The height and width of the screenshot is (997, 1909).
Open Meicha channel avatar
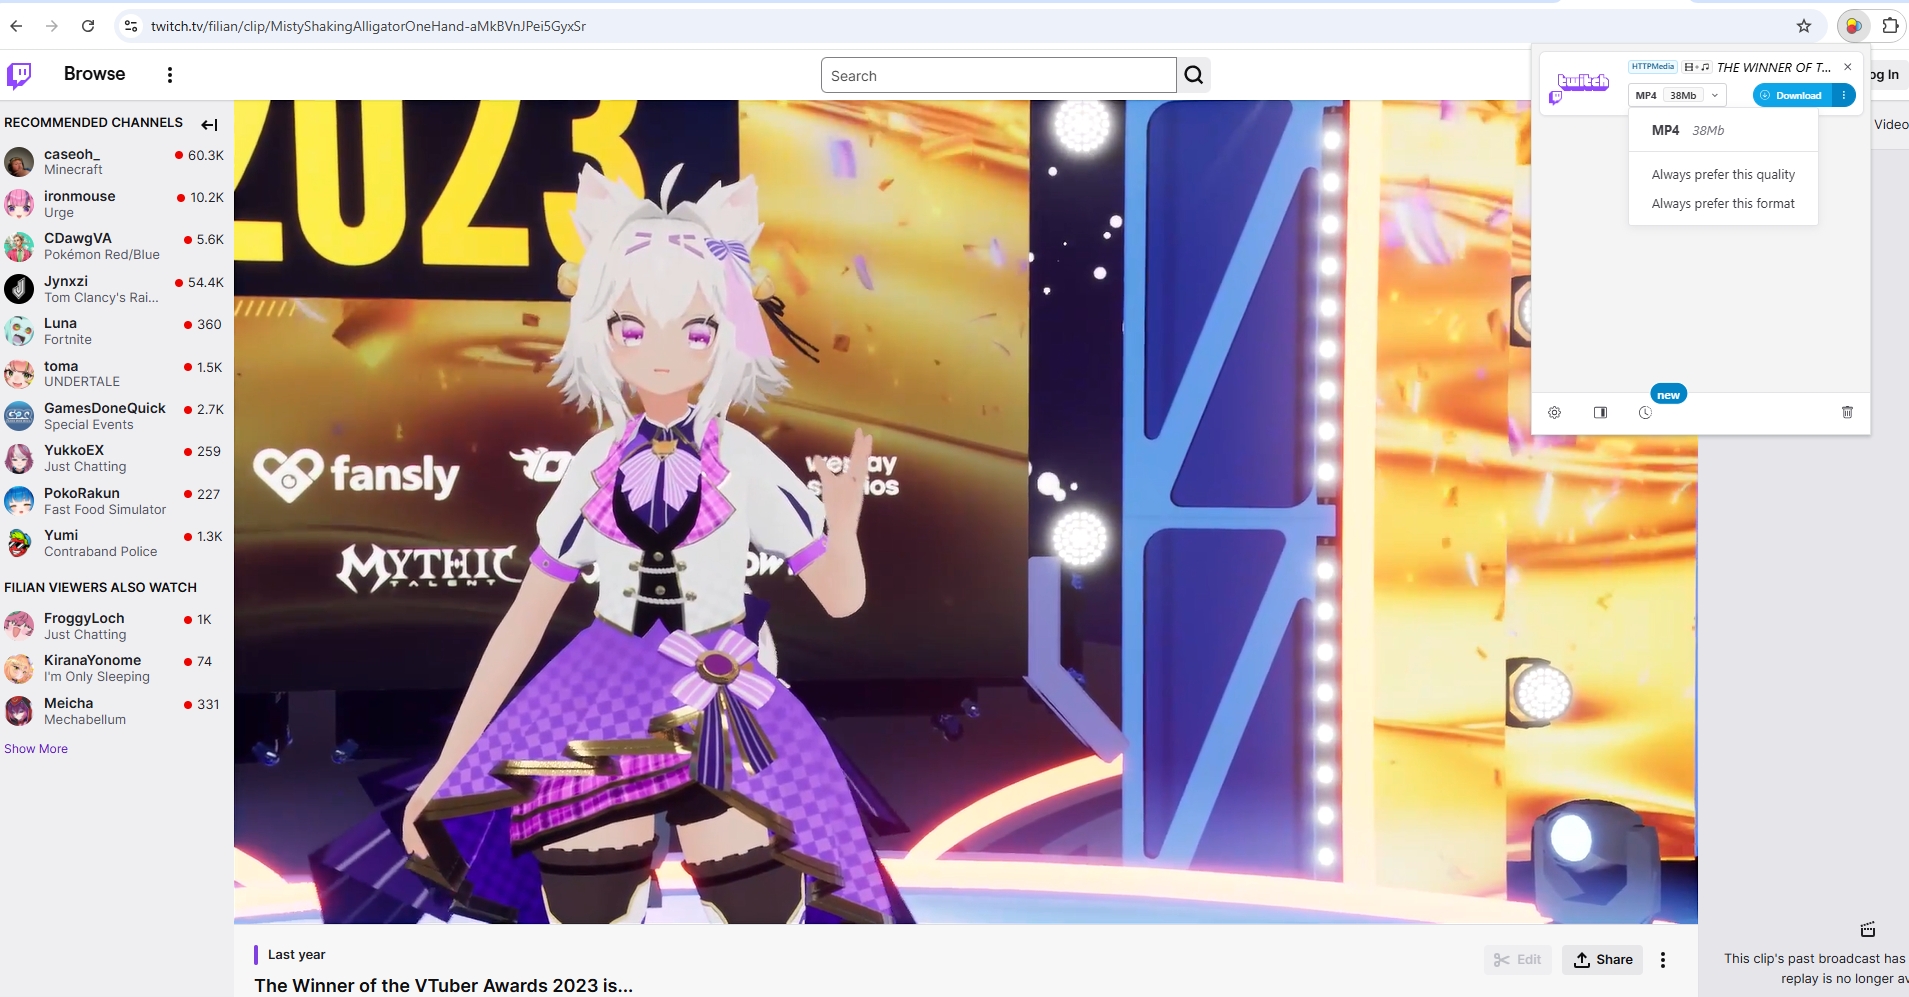coord(19,711)
